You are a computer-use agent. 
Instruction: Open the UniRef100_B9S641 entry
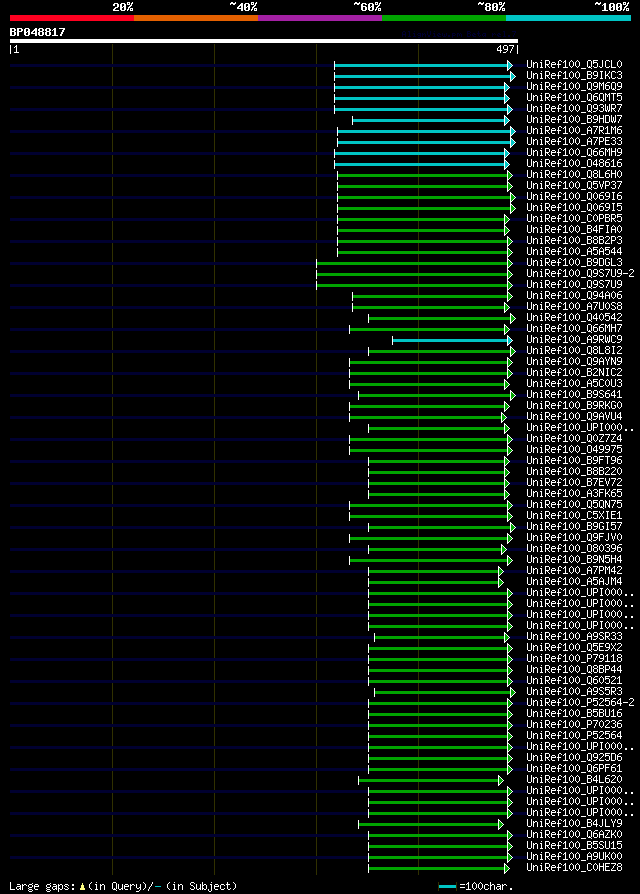(574, 395)
